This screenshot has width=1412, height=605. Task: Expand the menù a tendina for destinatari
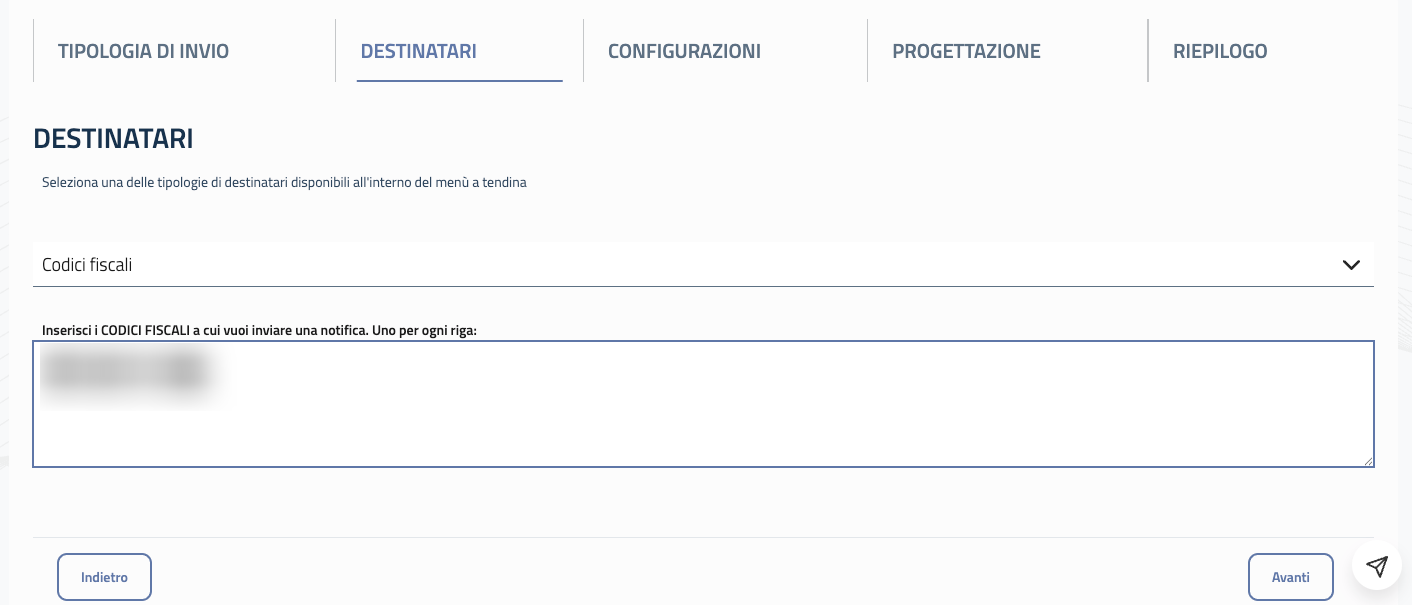click(x=700, y=265)
